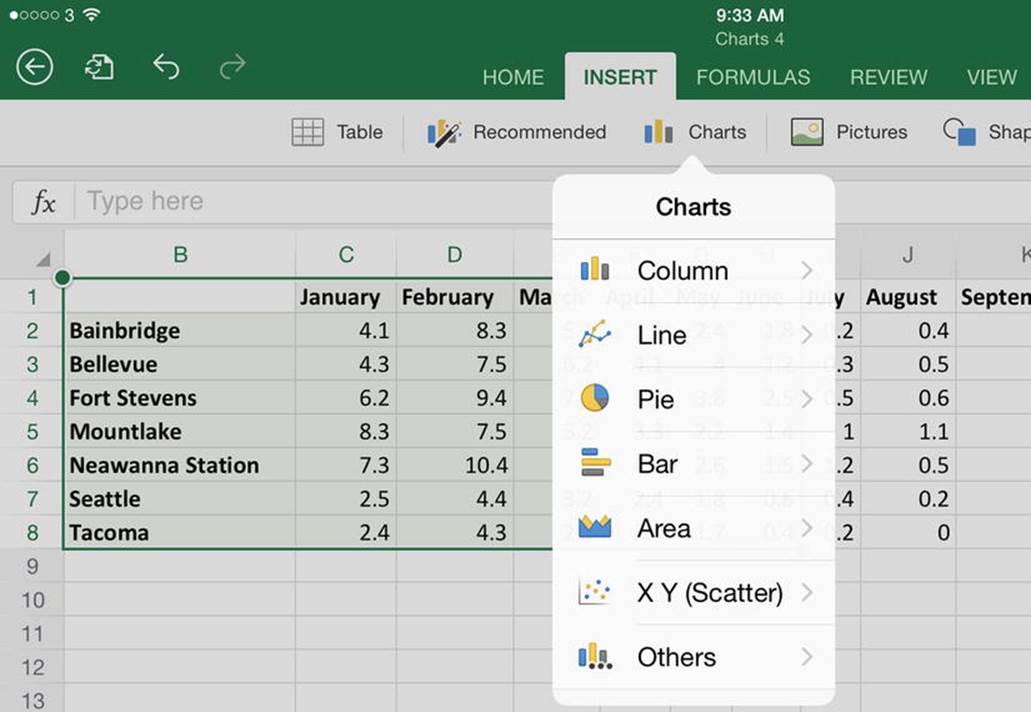Click the Shapes circle-square icon

pyautogui.click(x=959, y=132)
